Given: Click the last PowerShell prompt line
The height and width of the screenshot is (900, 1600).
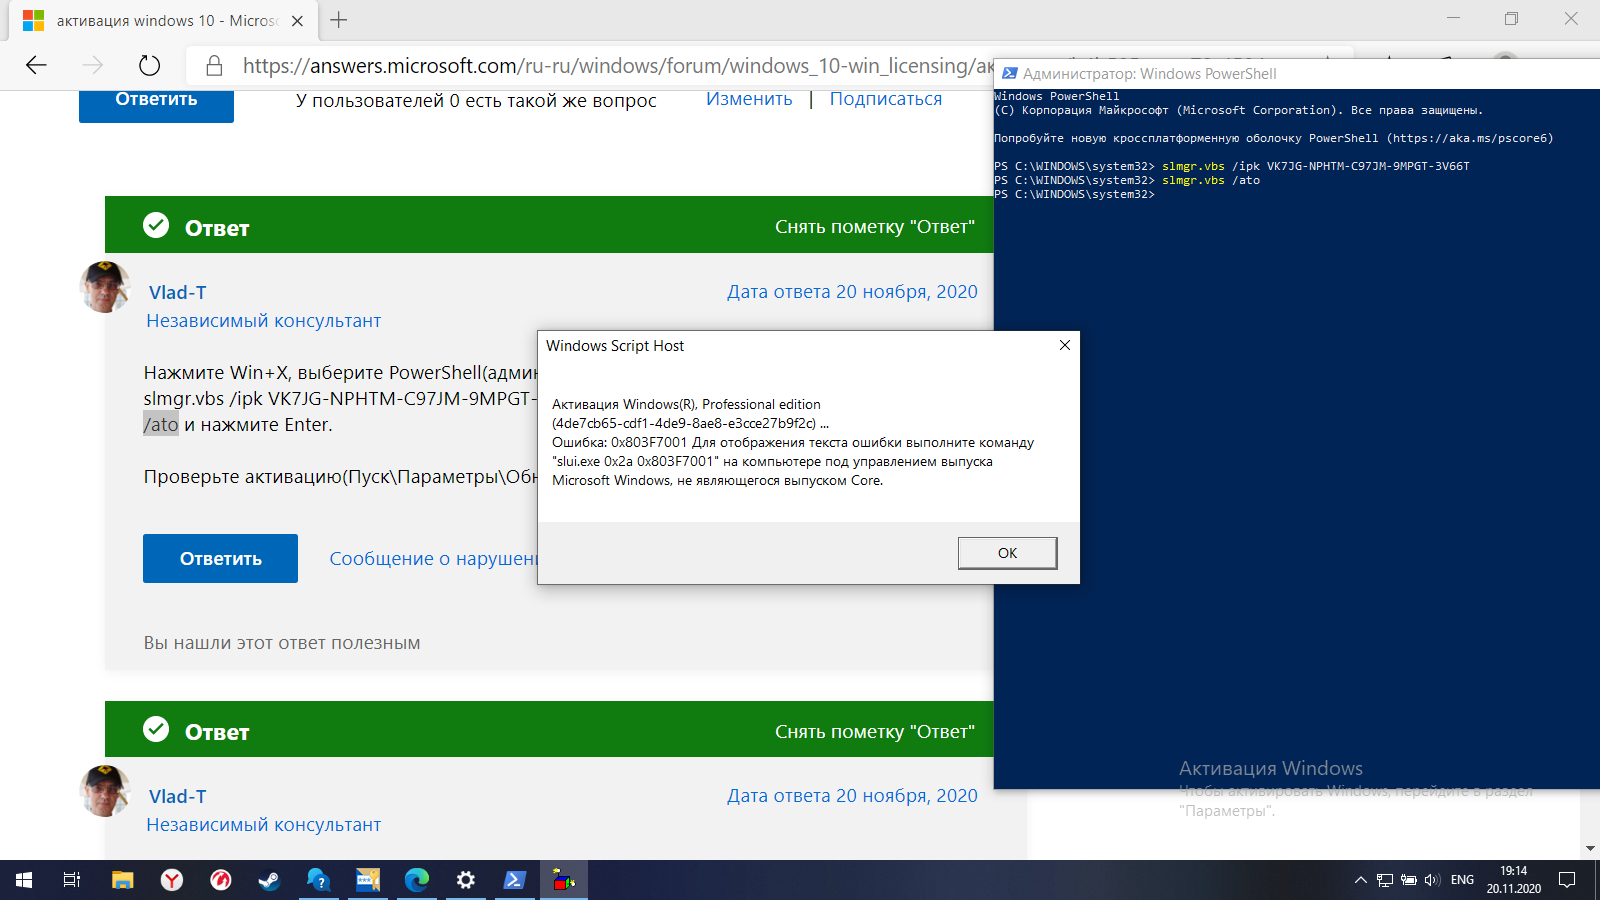Looking at the screenshot, I should pyautogui.click(x=1074, y=194).
